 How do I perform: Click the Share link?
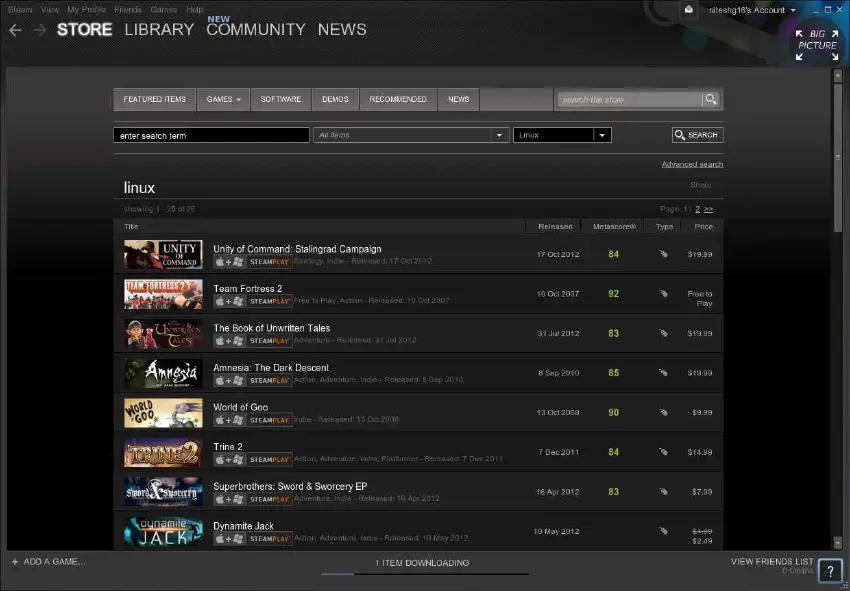[701, 185]
